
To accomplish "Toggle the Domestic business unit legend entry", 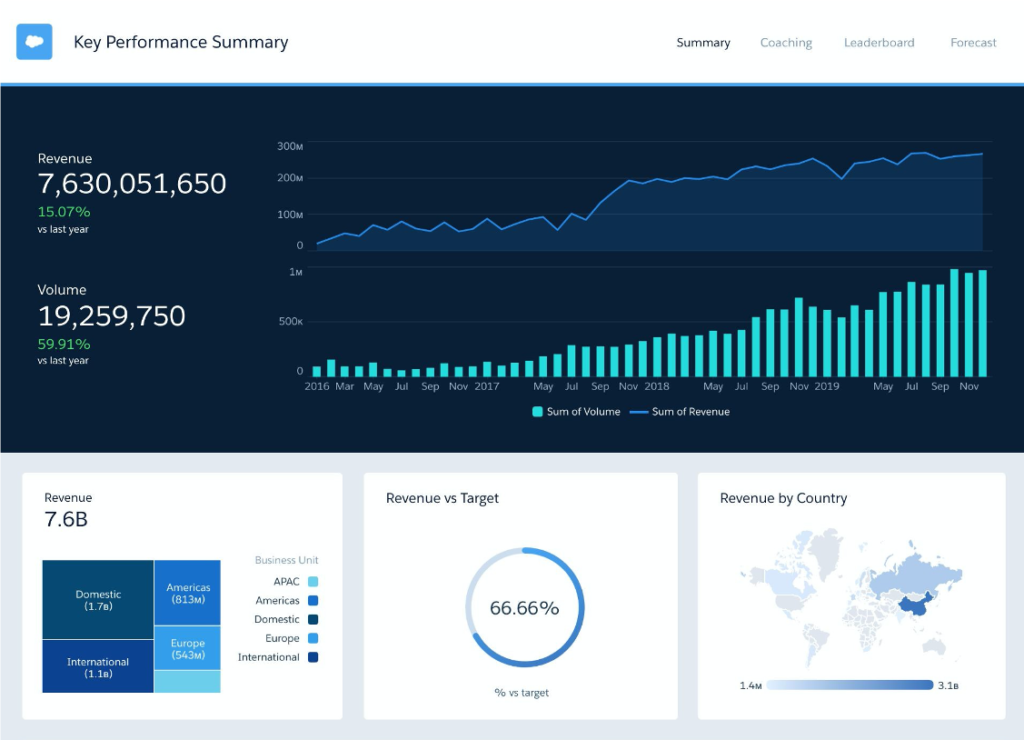I will coord(313,619).
